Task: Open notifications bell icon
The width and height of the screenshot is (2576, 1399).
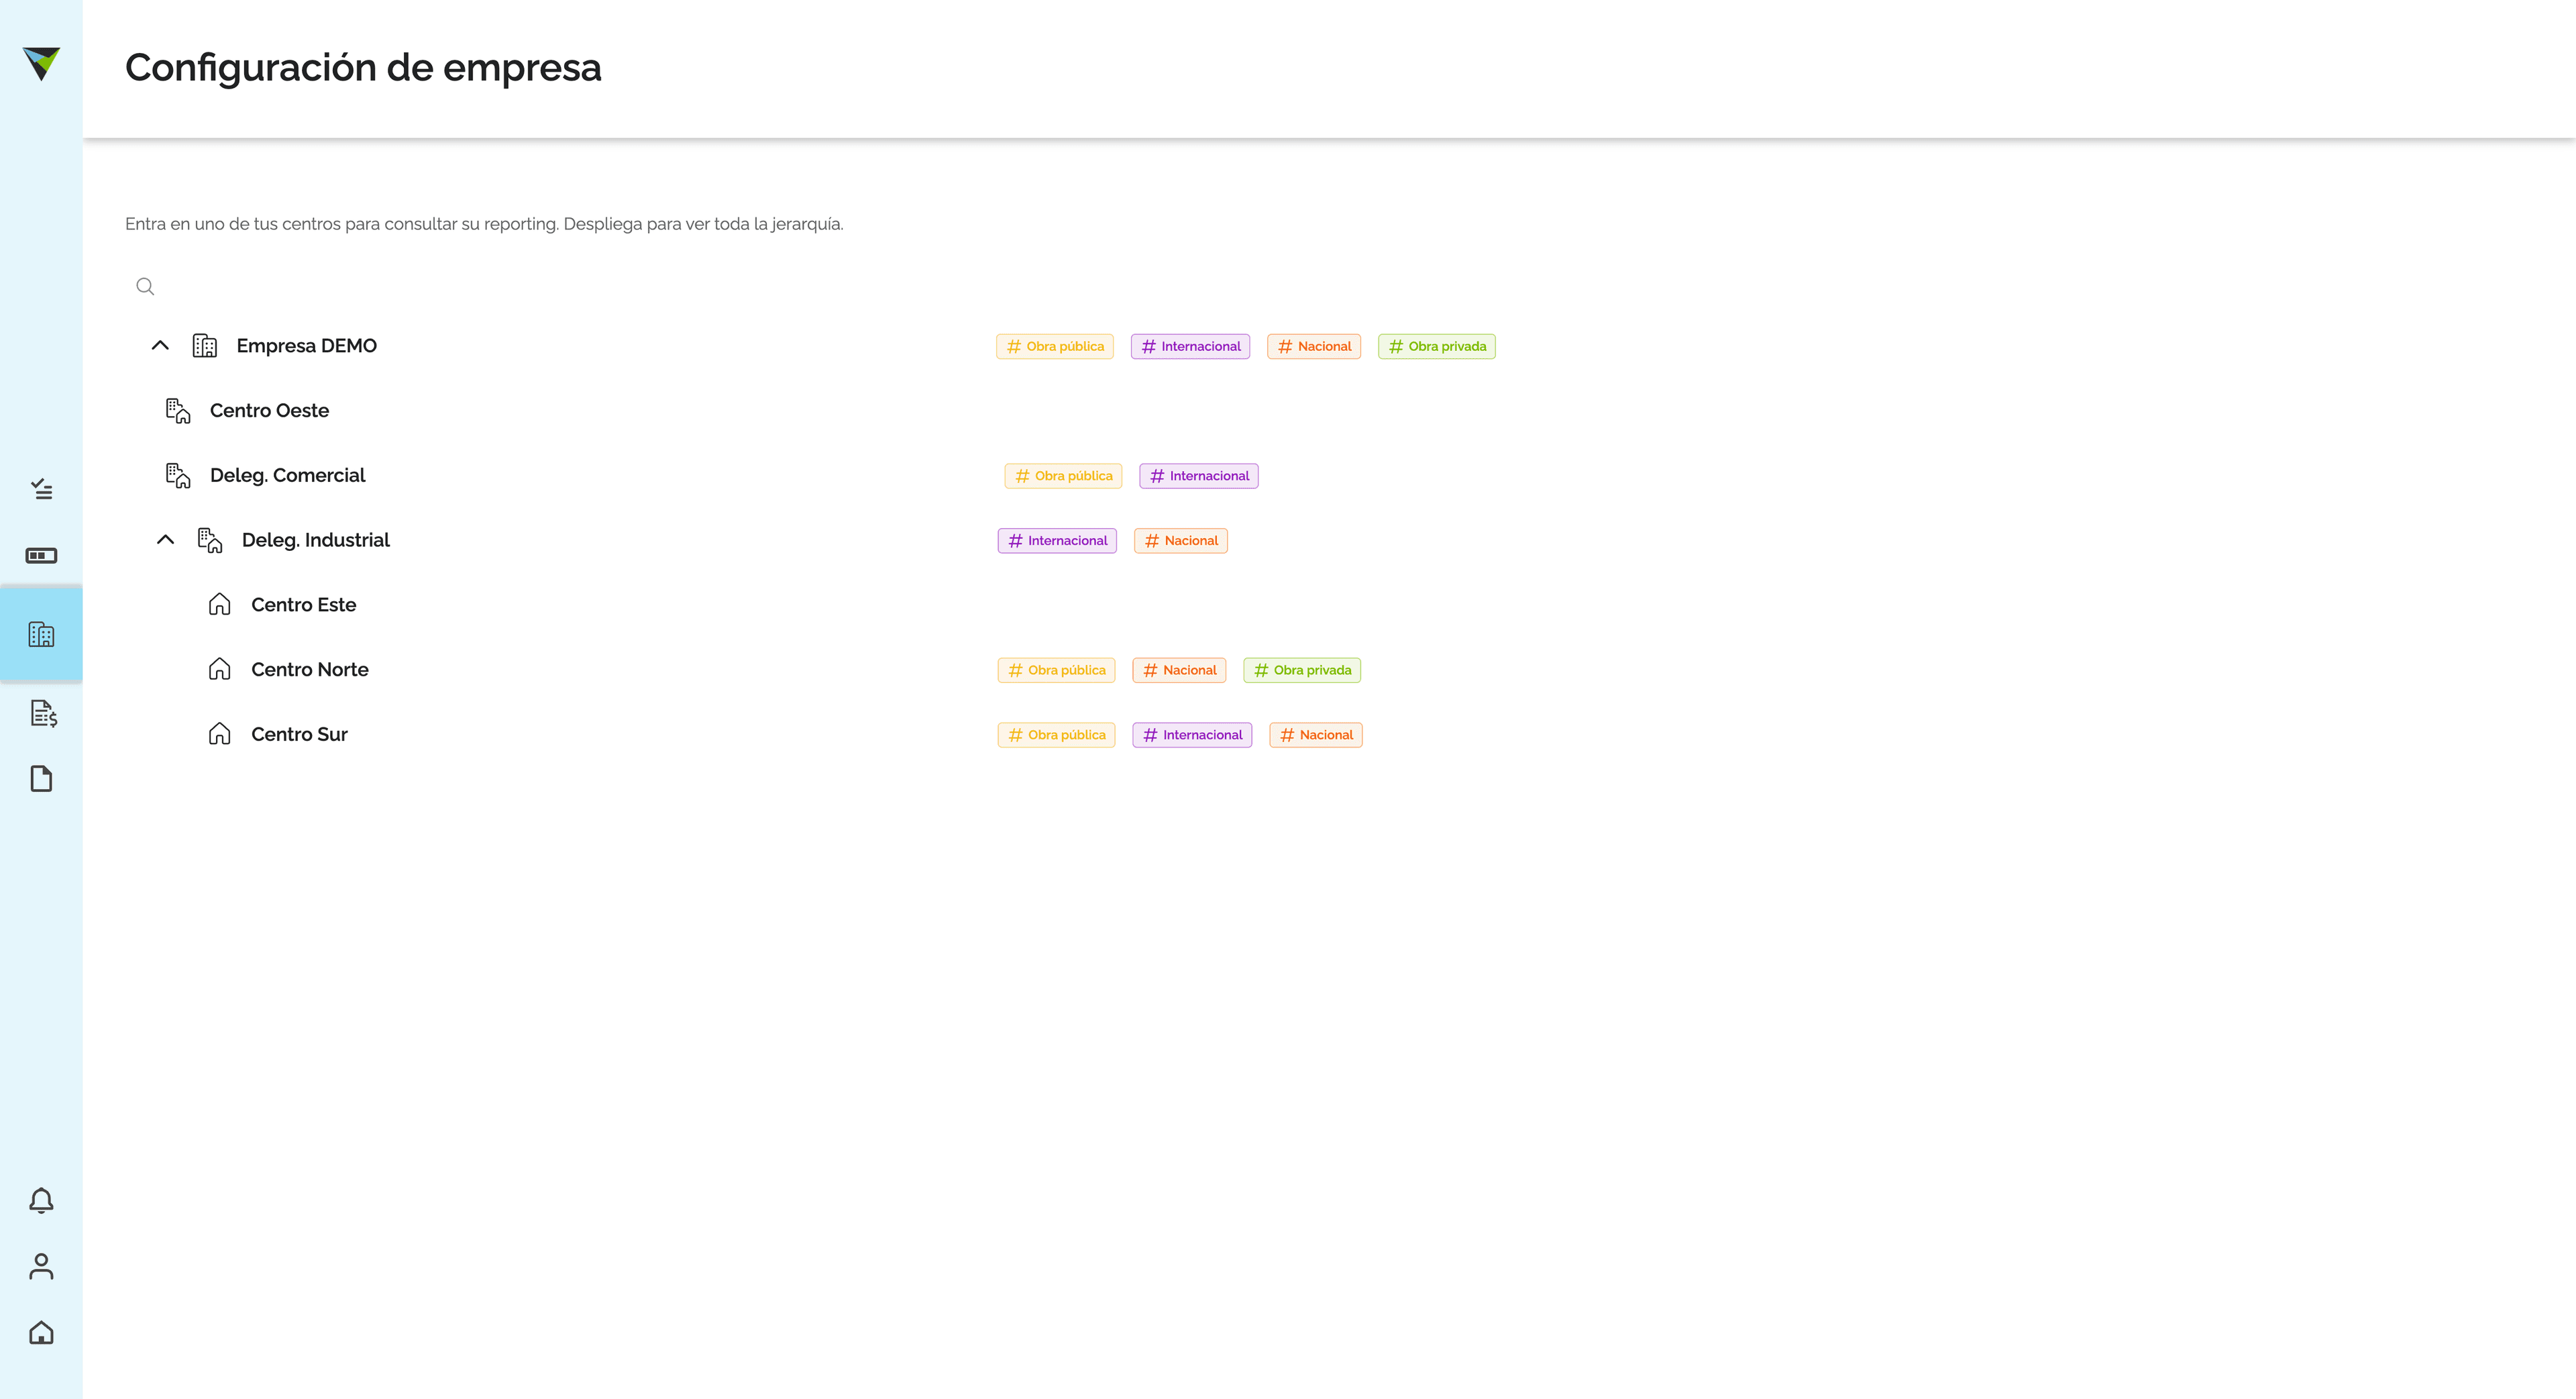Action: [41, 1200]
